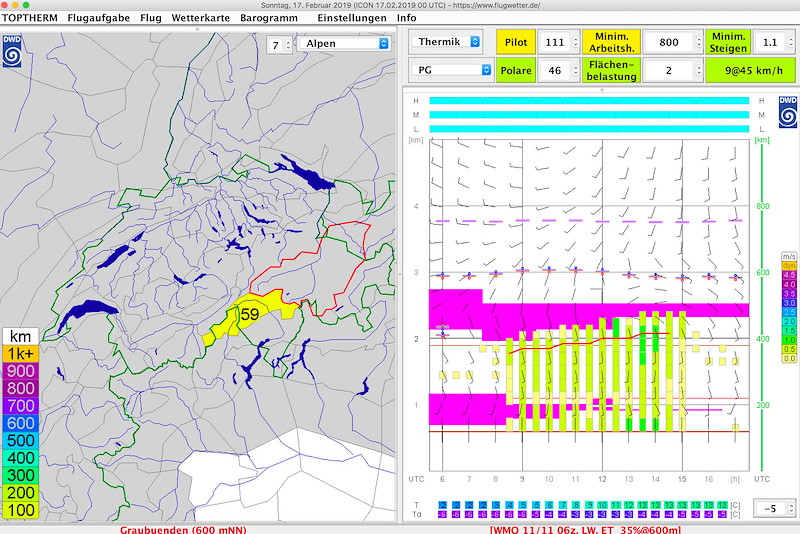
Task: Open the Wetterkarte menu
Action: 201,18
